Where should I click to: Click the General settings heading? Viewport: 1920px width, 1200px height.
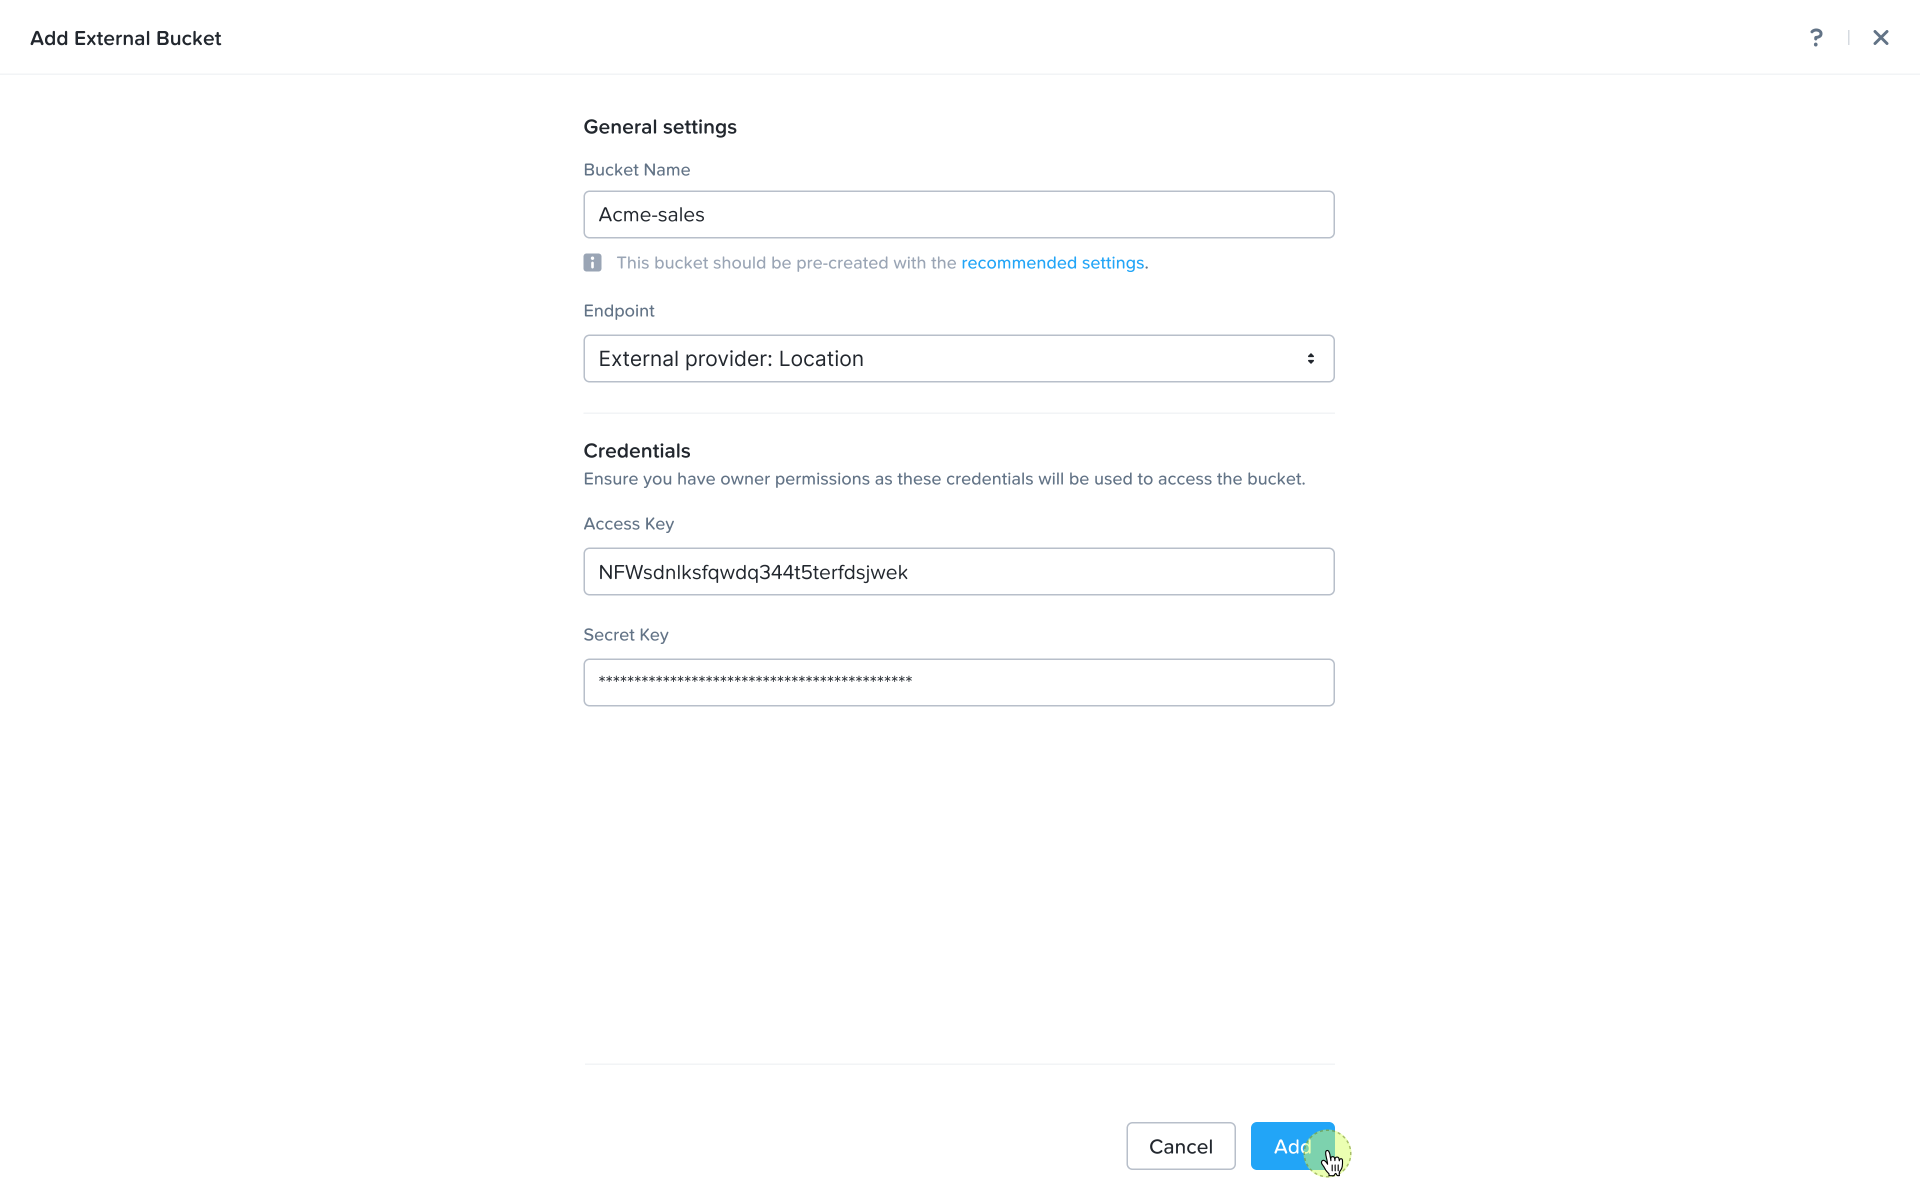tap(660, 127)
